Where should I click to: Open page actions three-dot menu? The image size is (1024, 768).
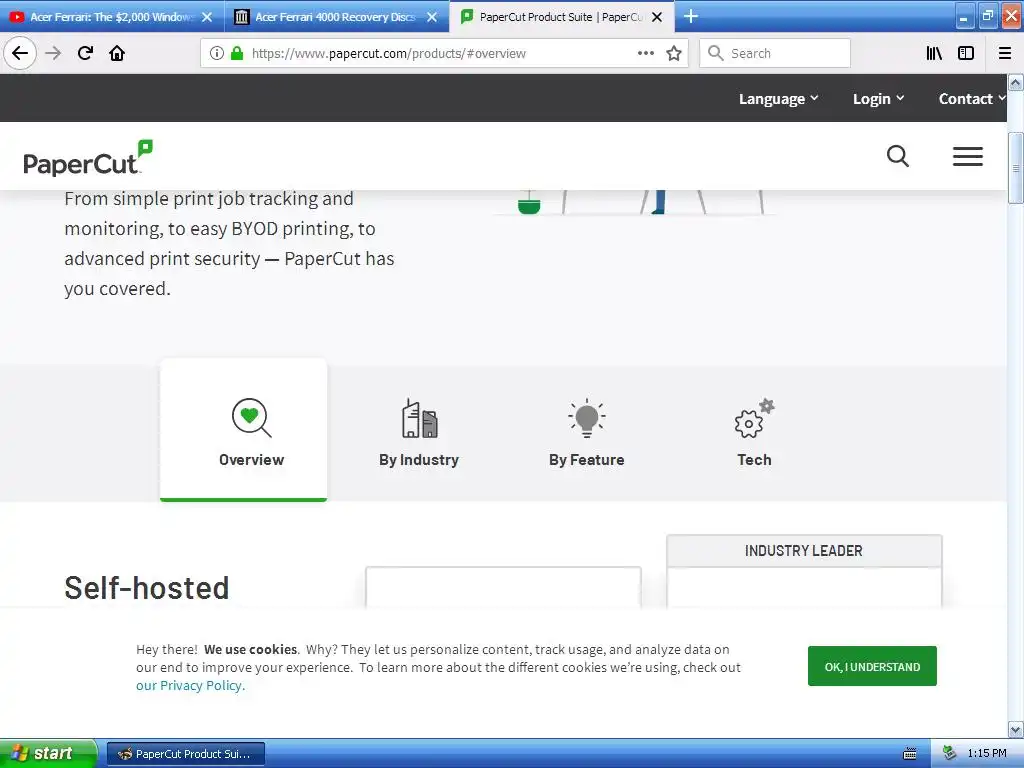click(645, 53)
